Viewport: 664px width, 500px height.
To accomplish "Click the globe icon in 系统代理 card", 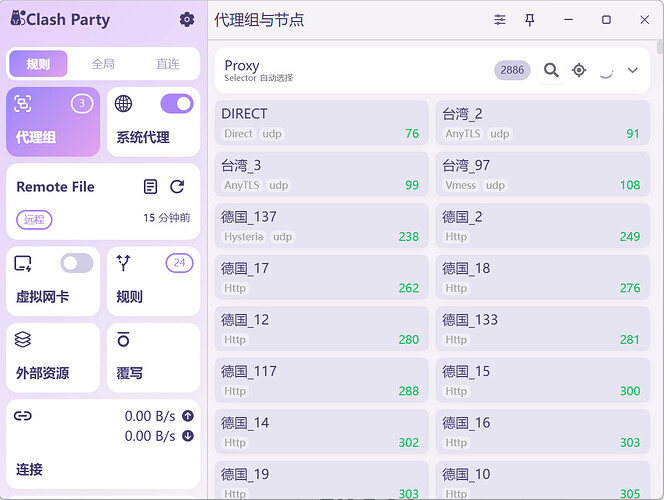I will pos(123,104).
